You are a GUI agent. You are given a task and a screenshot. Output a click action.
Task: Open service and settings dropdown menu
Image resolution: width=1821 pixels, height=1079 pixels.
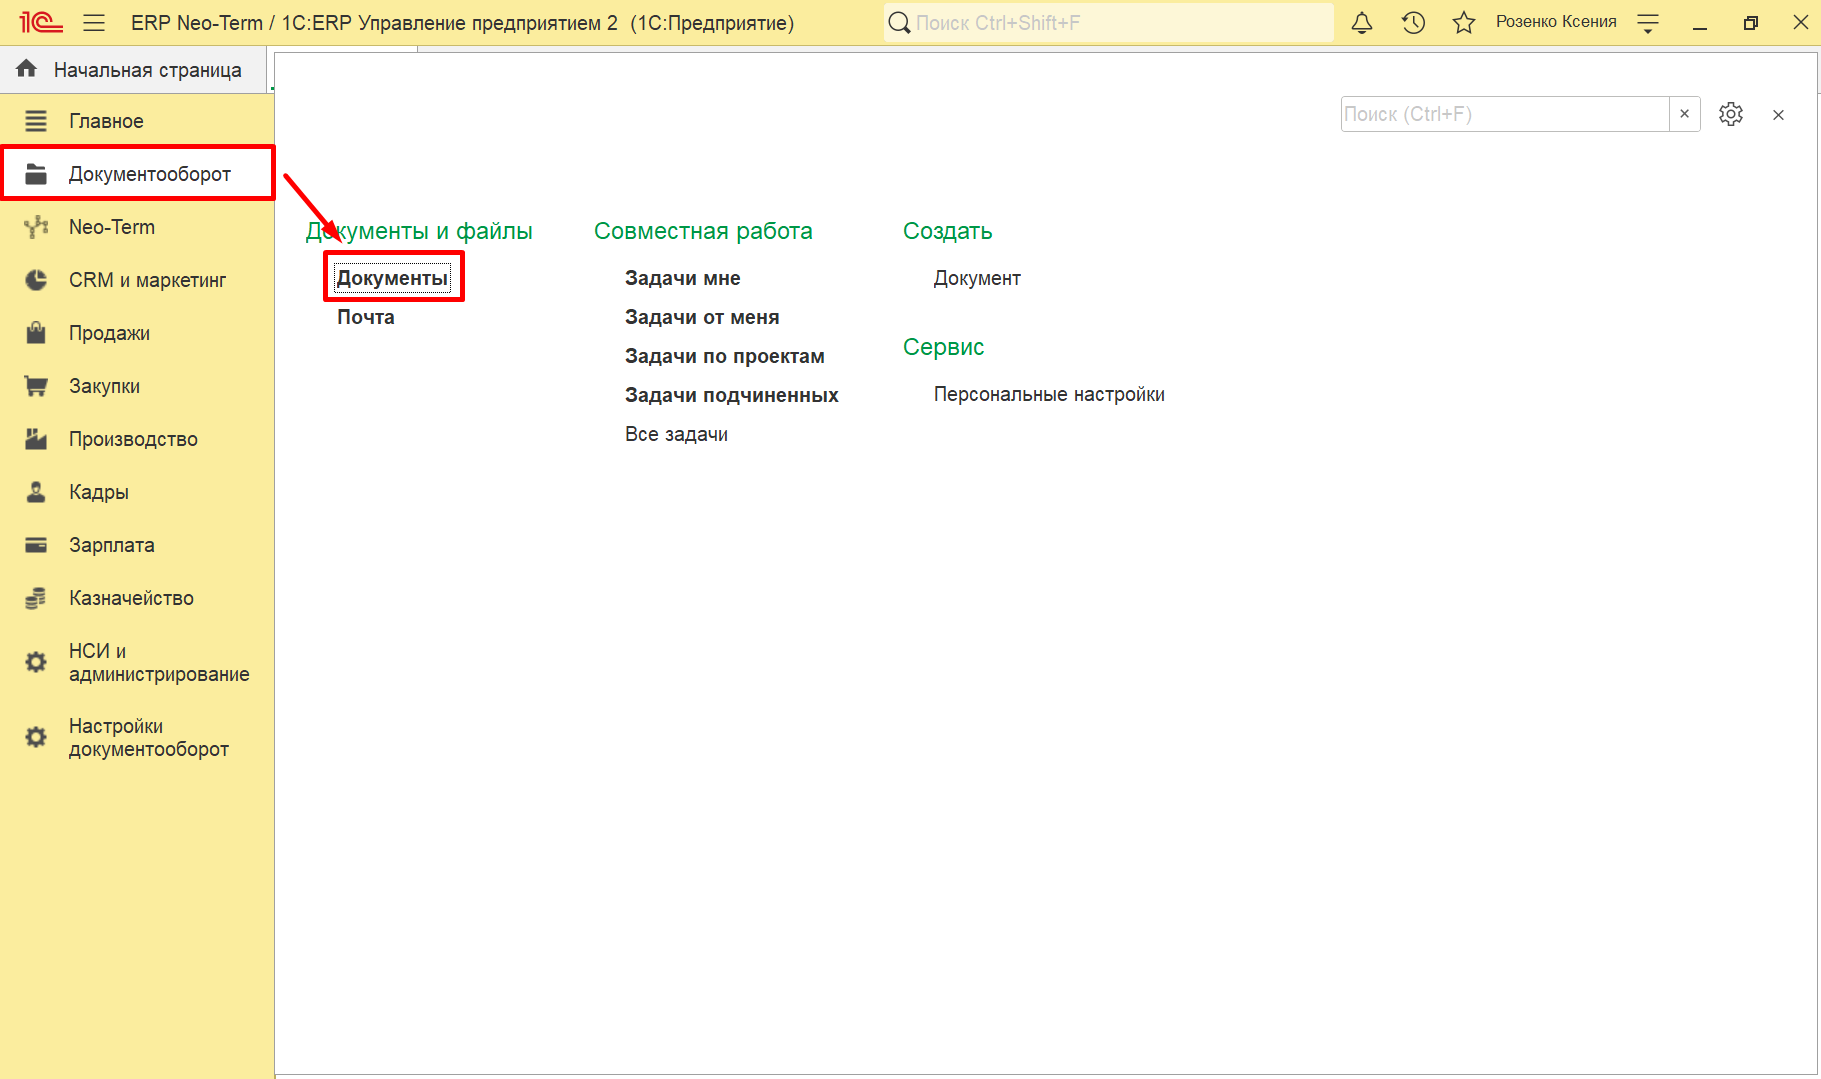tap(1648, 23)
